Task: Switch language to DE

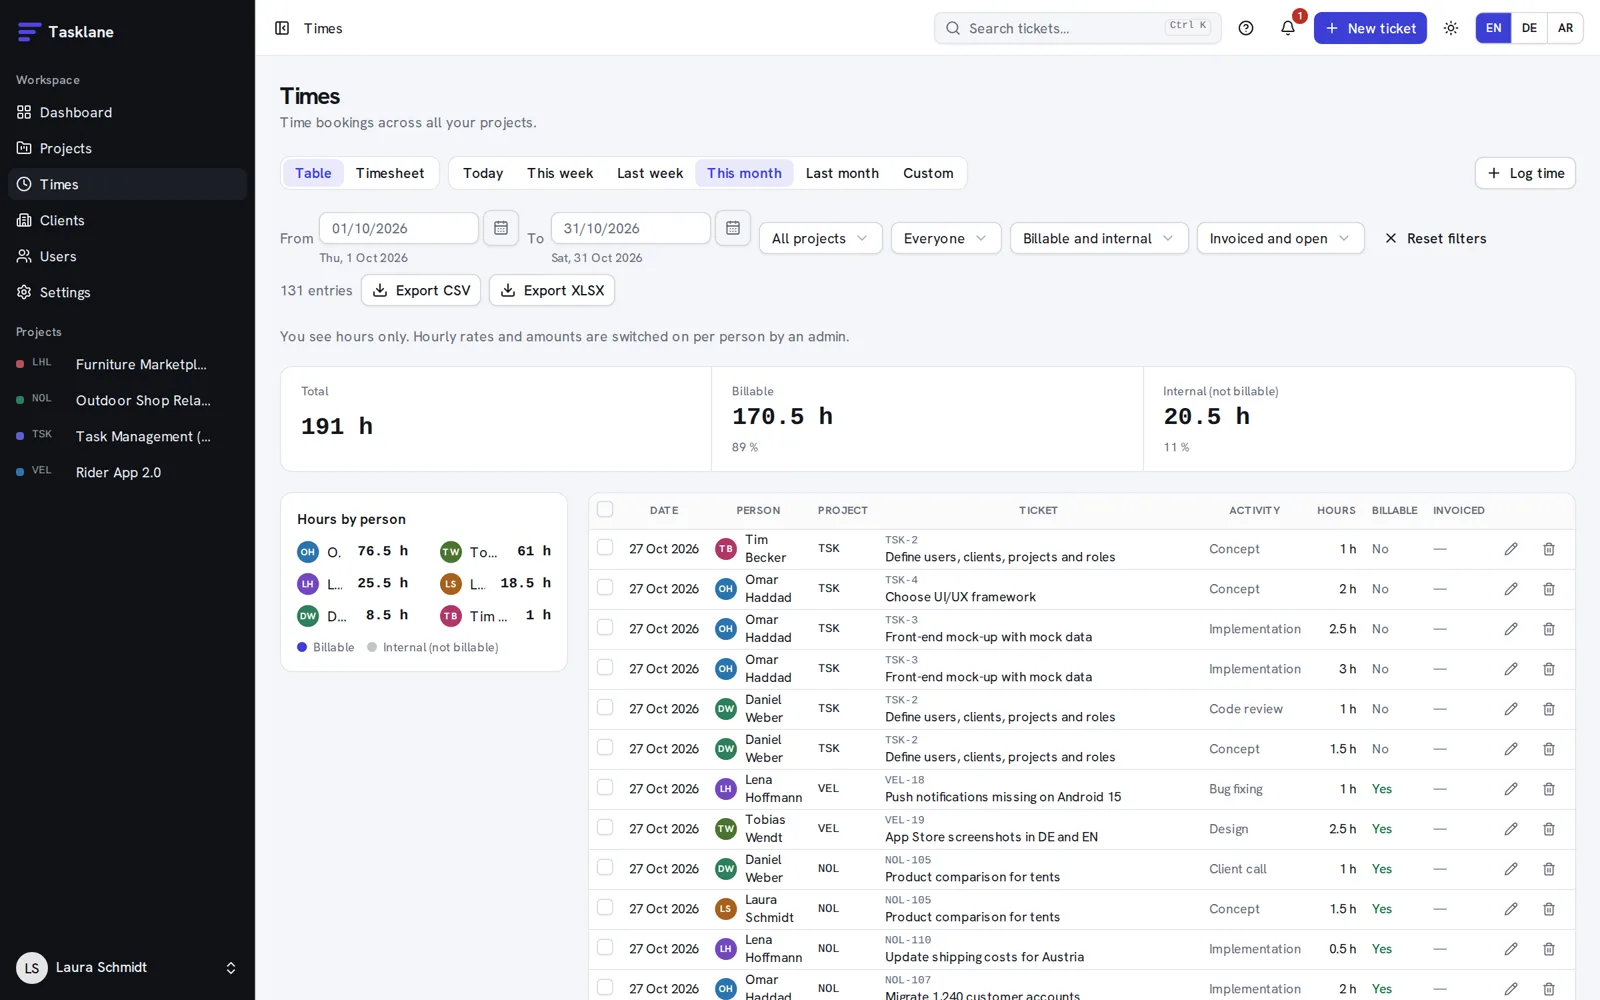Action: coord(1529,28)
